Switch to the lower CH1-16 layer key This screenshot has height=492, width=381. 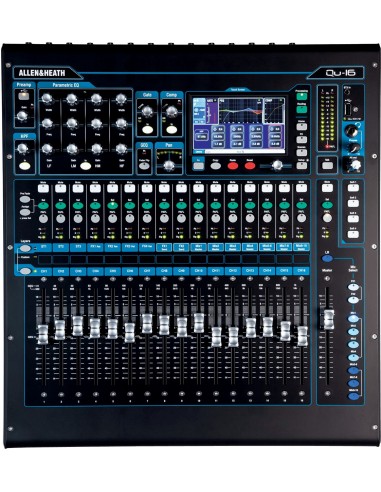pyautogui.click(x=25, y=271)
